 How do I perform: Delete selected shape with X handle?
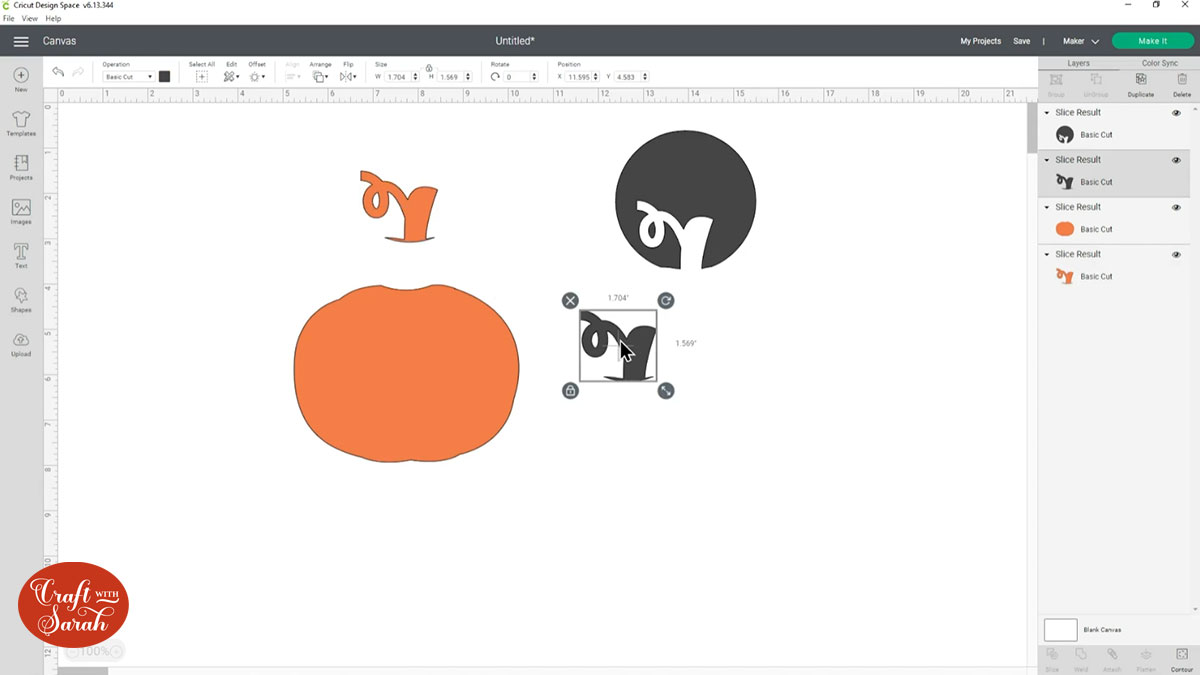click(x=570, y=301)
